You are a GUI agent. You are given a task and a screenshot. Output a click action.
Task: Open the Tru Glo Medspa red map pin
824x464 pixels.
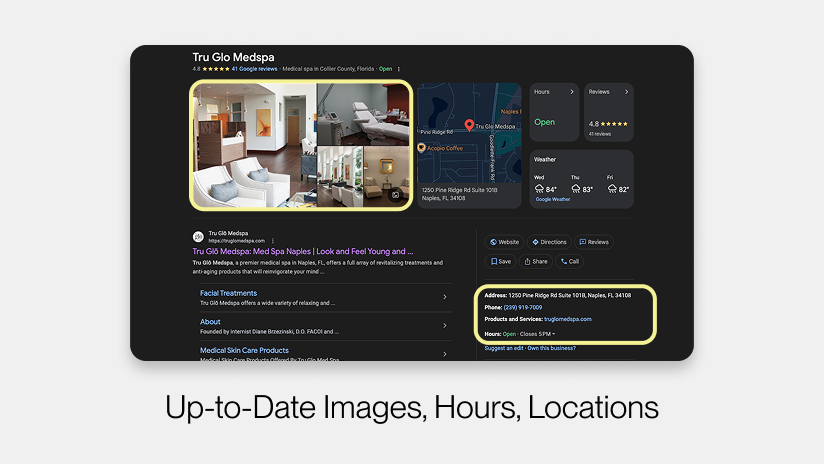pos(469,125)
